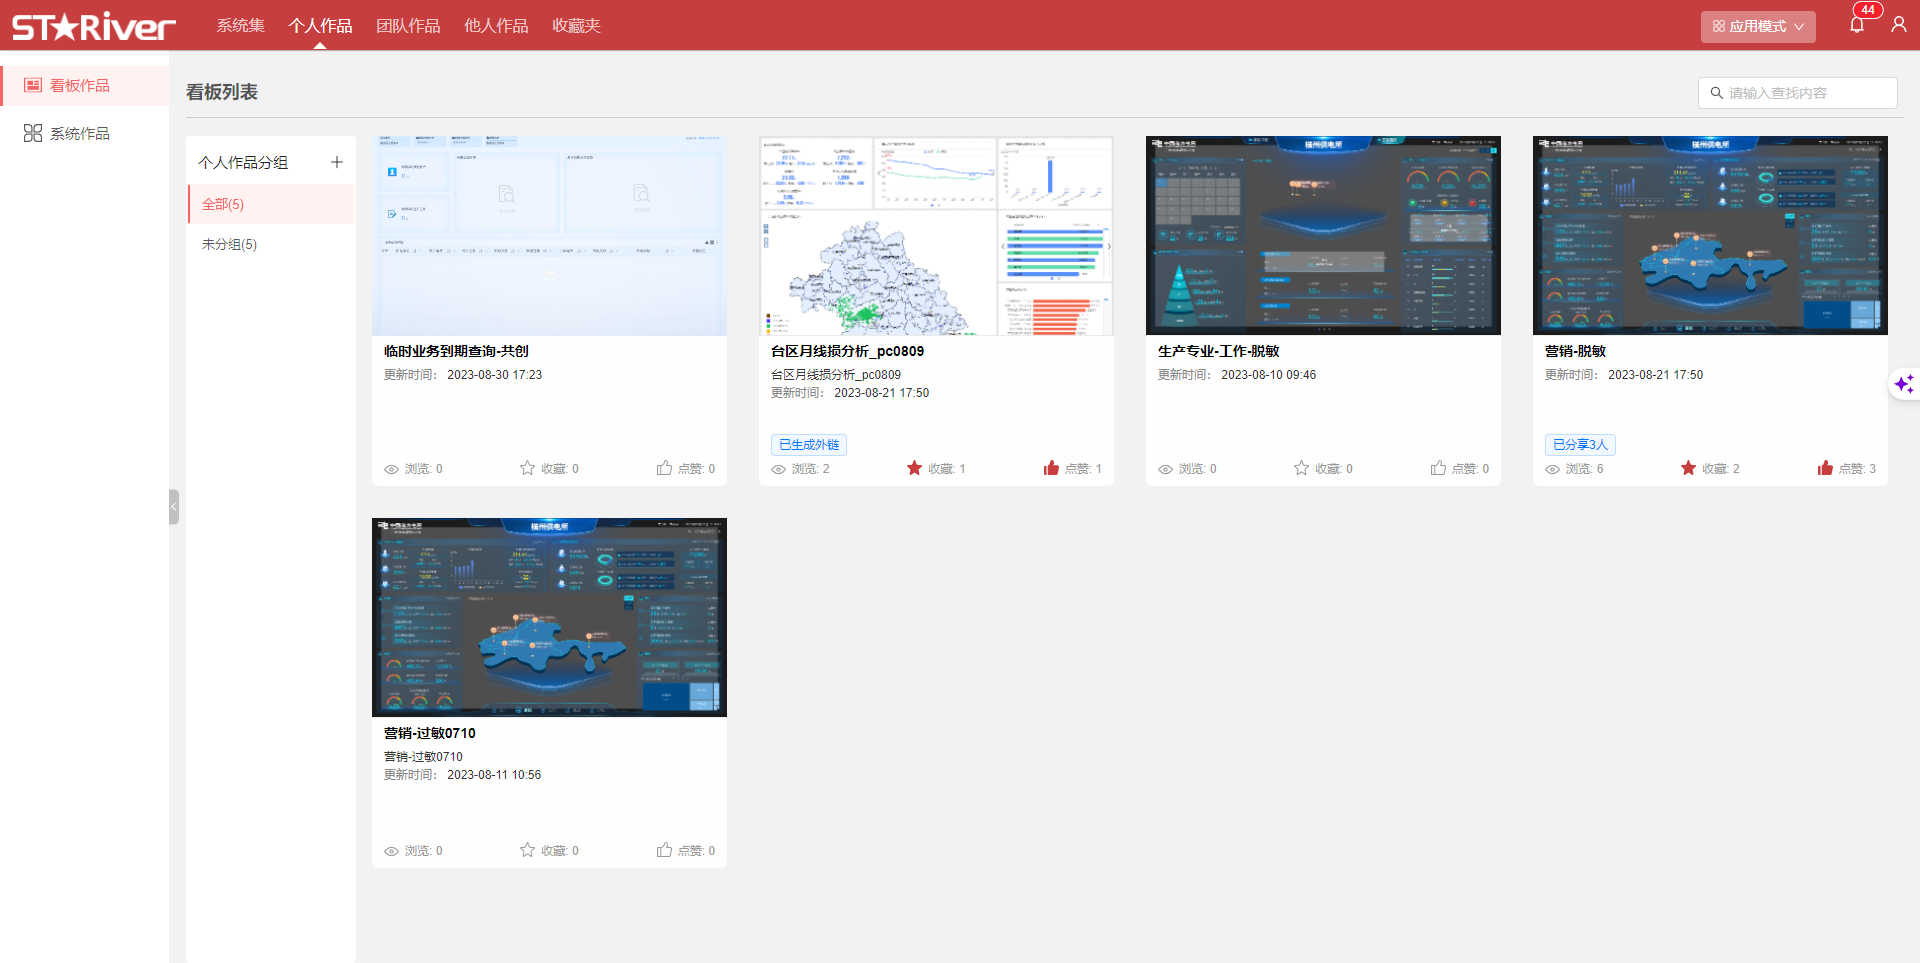Screen dimensions: 1920x963
Task: Click view eye icon on 营销-脱敏 card
Action: (1552, 469)
